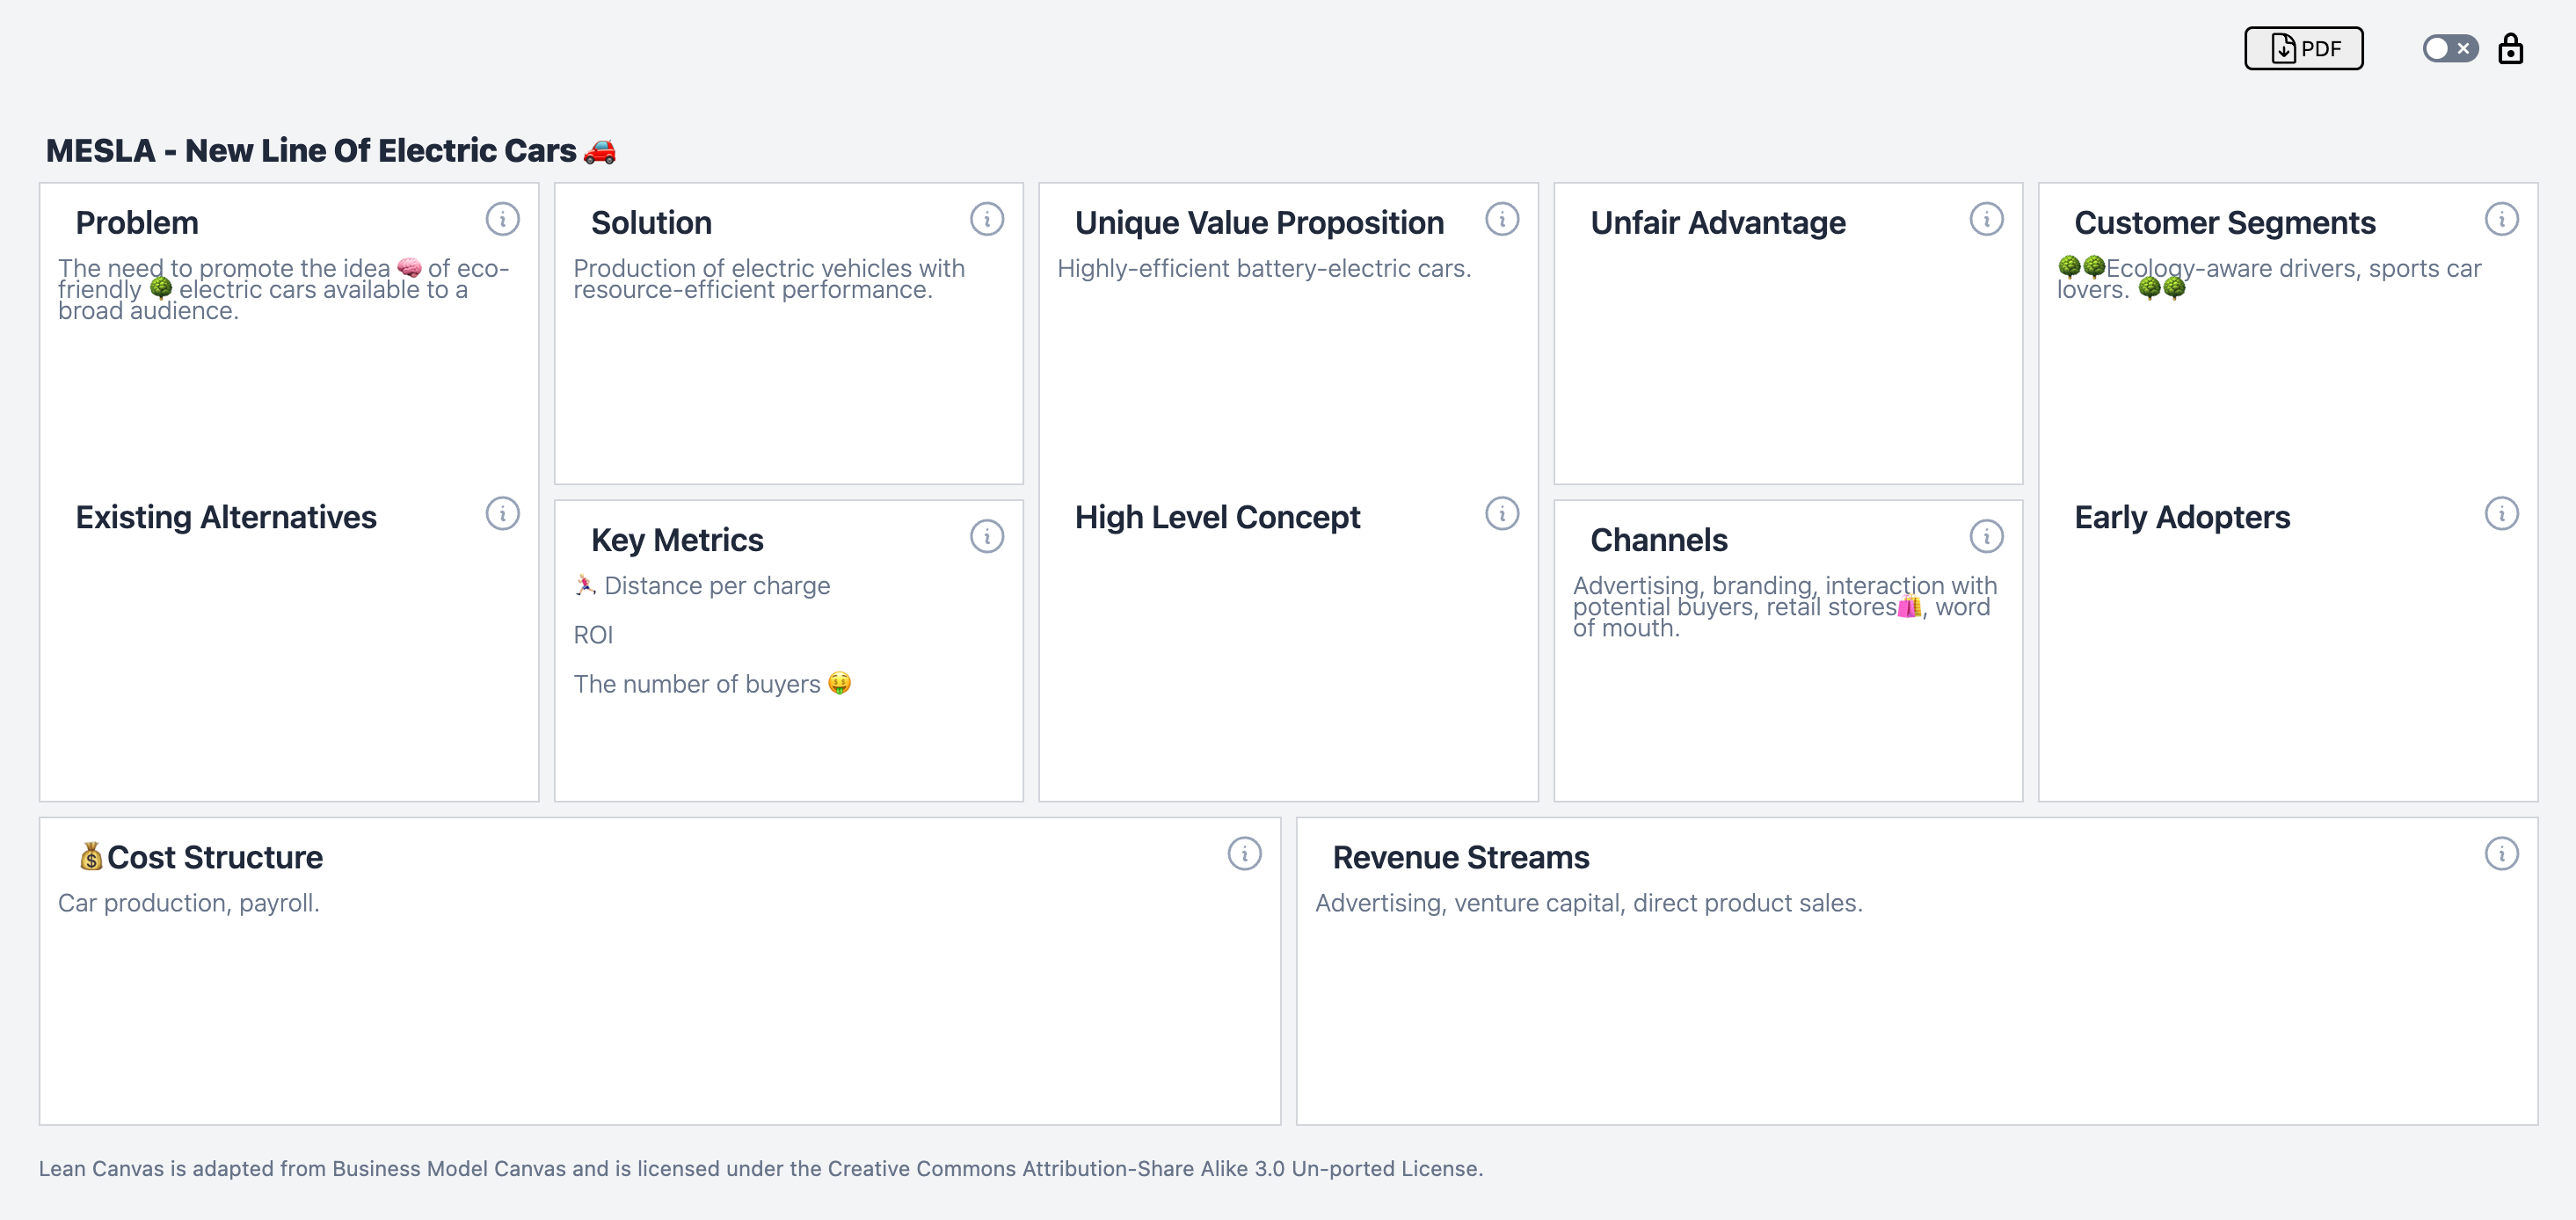Image resolution: width=2576 pixels, height=1220 pixels.
Task: Click the Channels info icon
Action: [x=1985, y=537]
